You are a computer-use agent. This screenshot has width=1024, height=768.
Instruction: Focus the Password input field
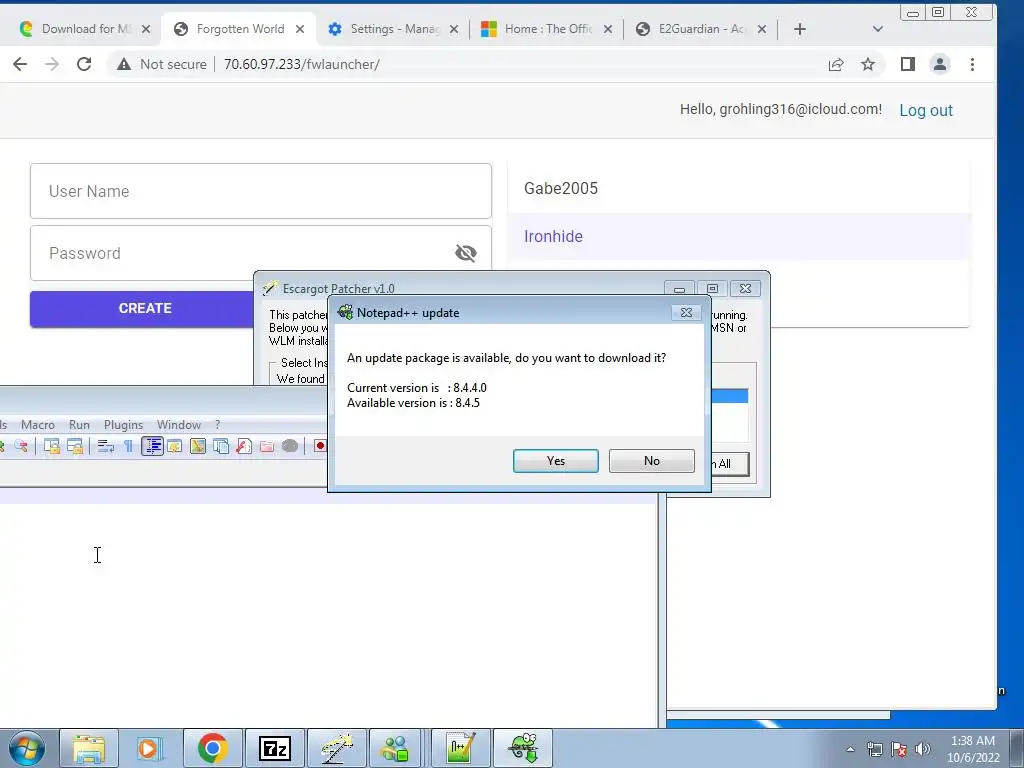[261, 253]
